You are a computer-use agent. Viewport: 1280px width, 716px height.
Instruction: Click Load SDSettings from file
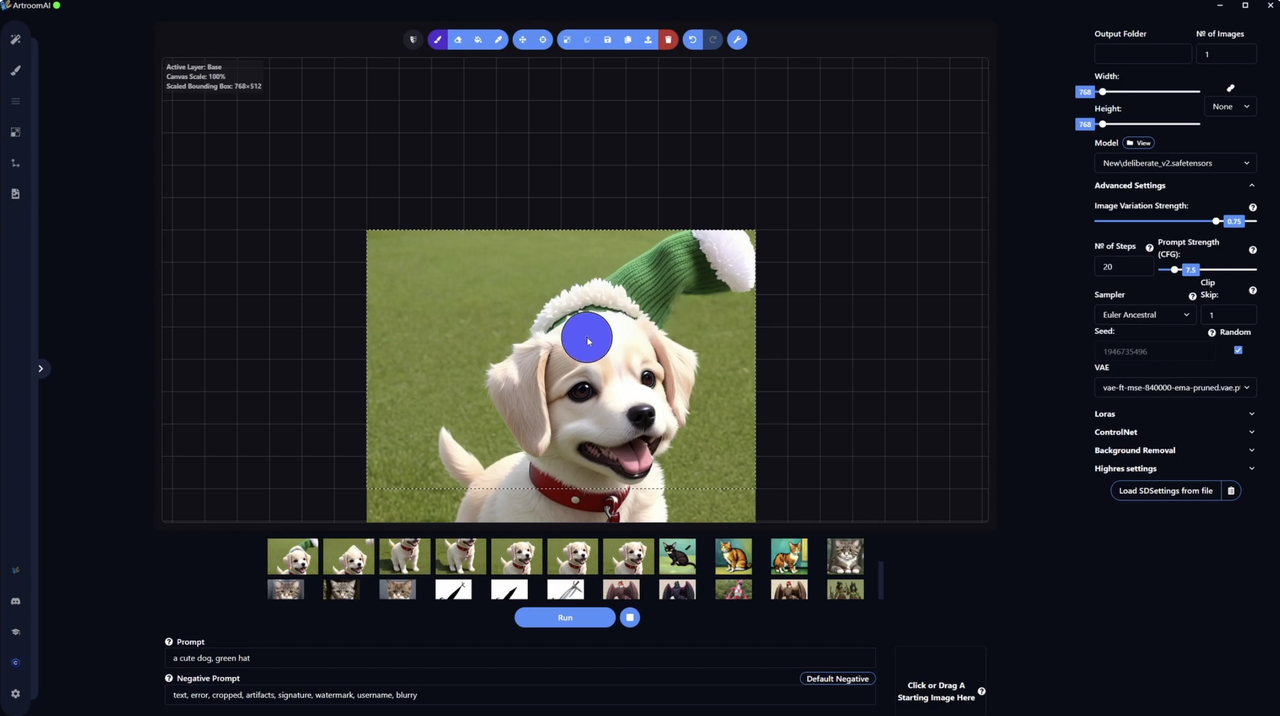(1165, 490)
